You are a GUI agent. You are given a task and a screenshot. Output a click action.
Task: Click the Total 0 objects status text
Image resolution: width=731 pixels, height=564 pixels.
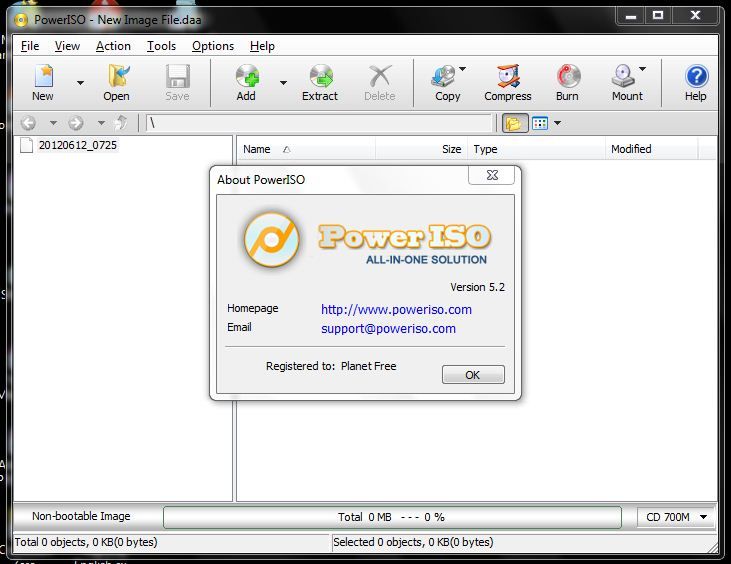86,542
